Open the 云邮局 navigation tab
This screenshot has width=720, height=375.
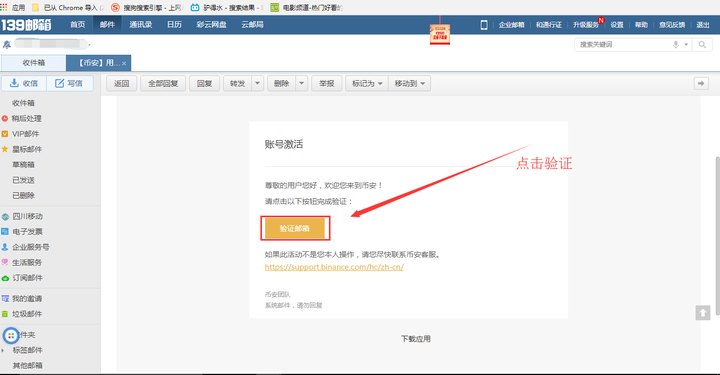[x=252, y=25]
